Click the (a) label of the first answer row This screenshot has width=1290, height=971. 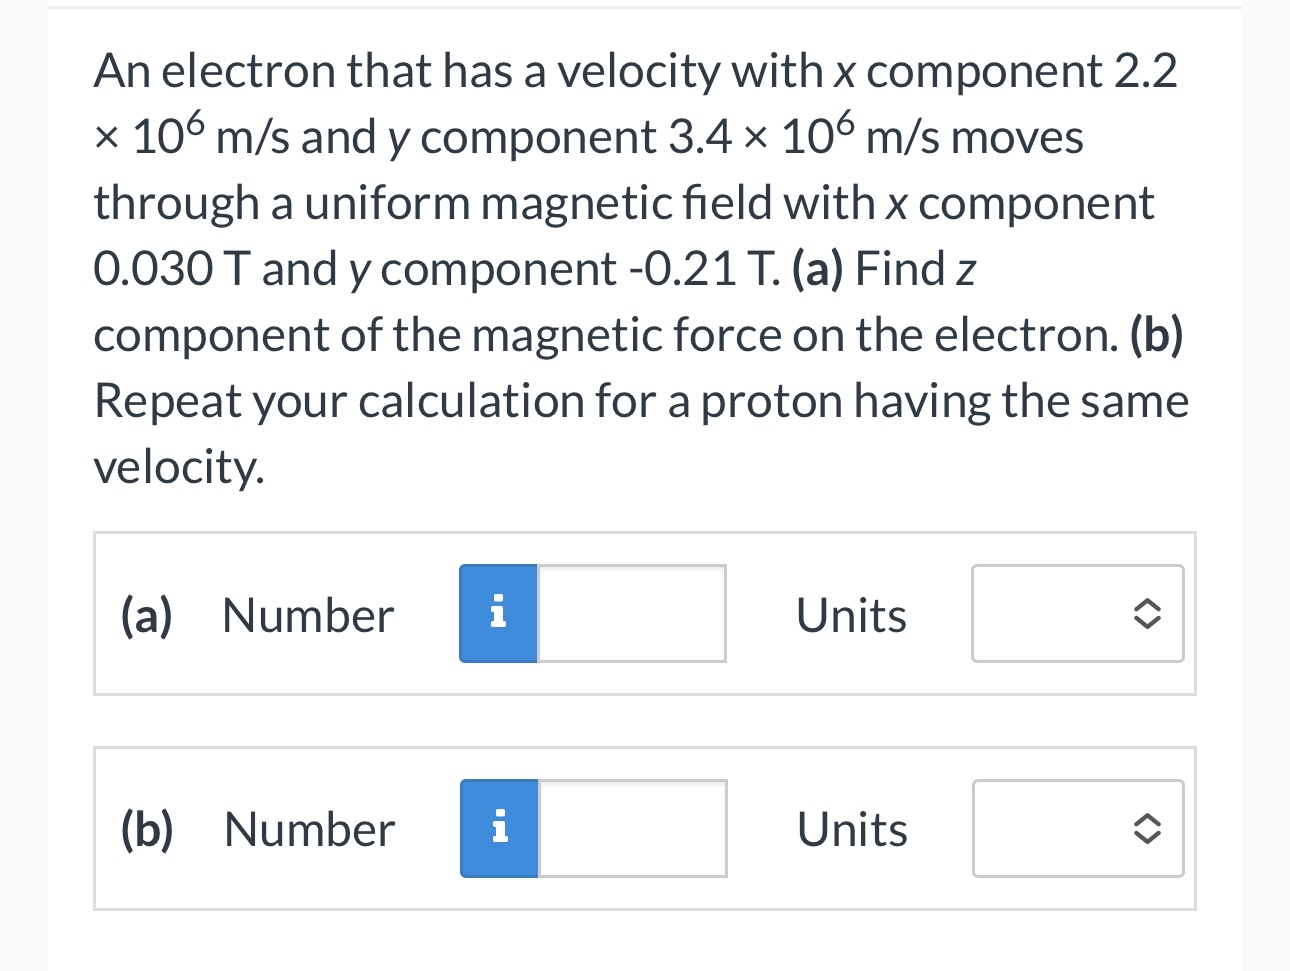[145, 614]
